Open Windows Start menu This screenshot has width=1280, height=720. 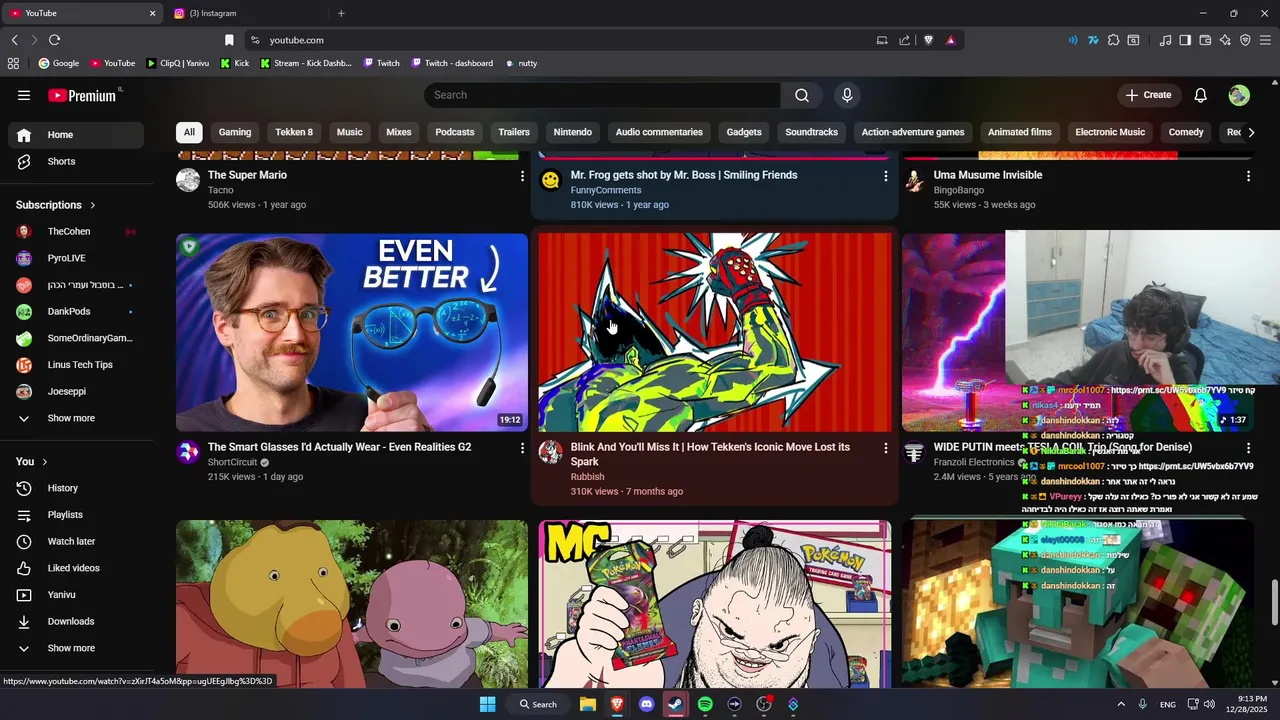487,704
